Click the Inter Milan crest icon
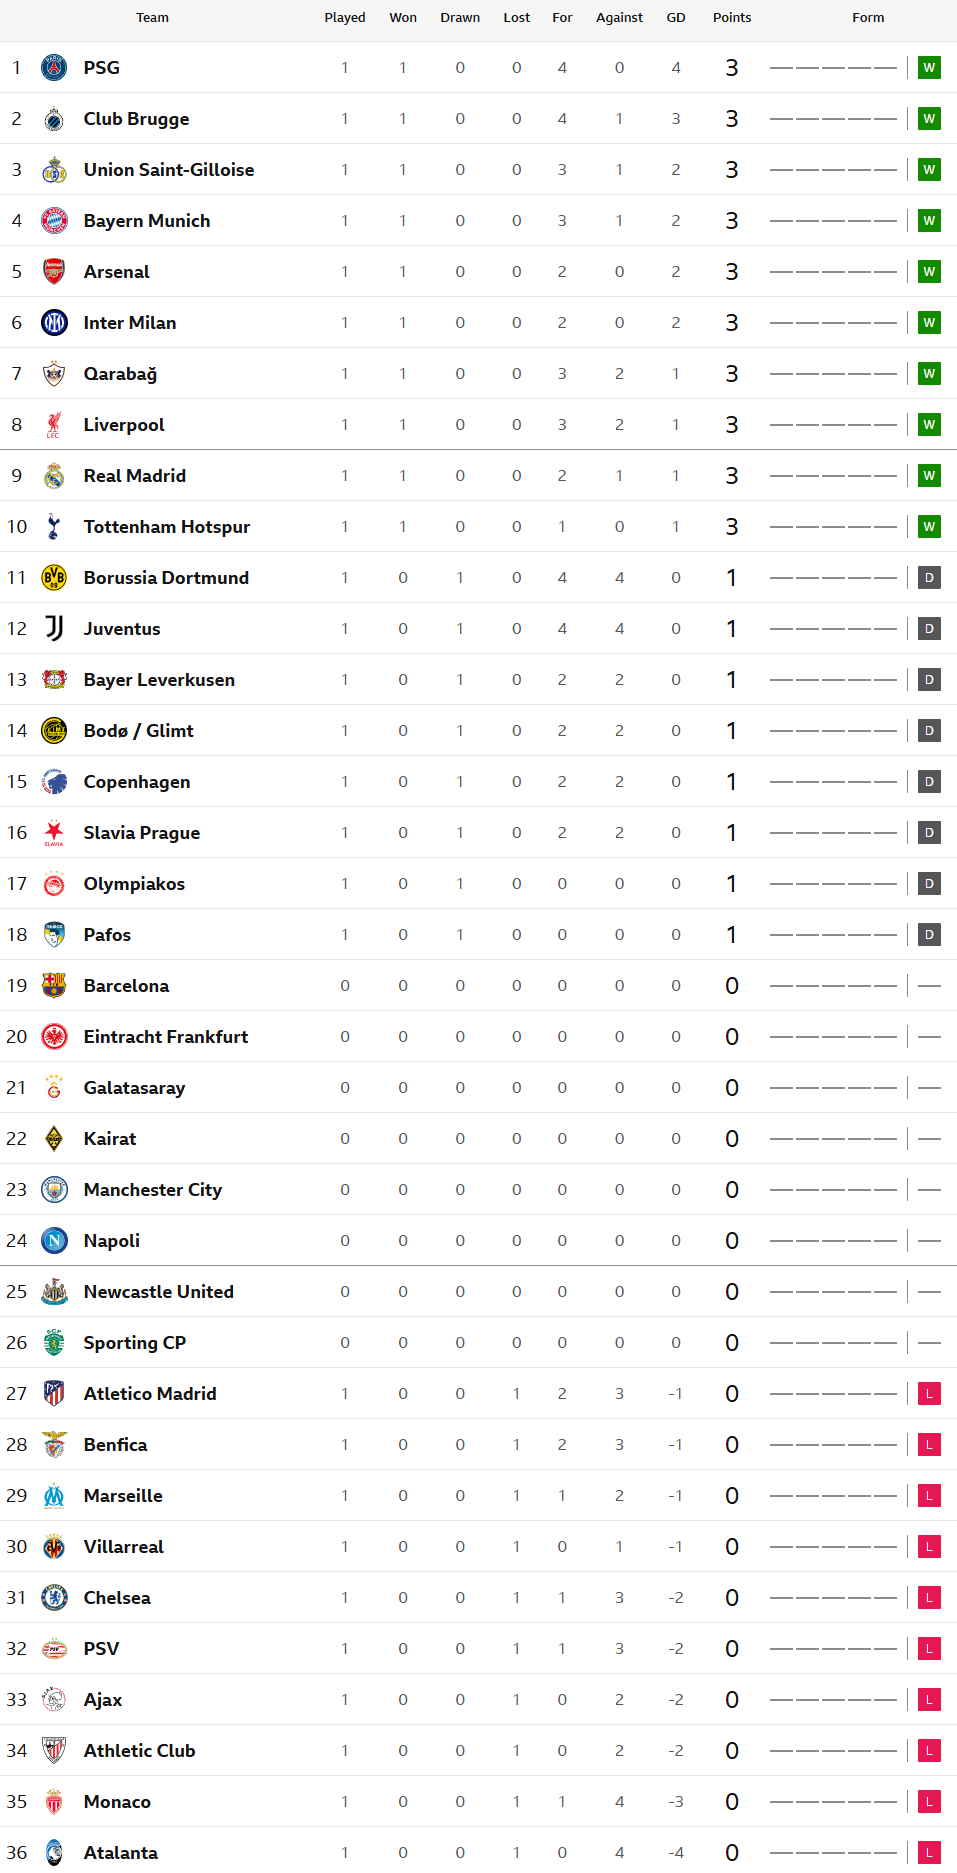 pyautogui.click(x=54, y=323)
